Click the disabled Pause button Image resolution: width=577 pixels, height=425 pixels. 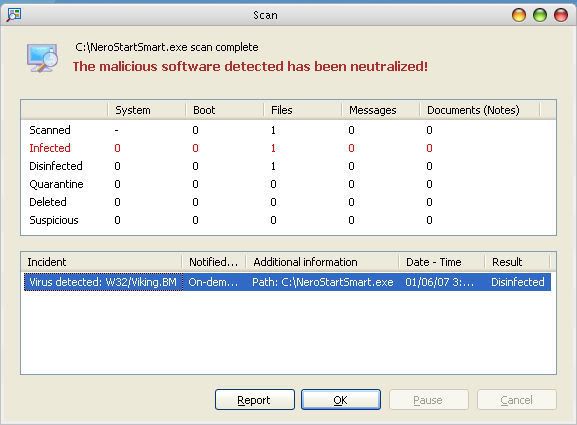(x=429, y=400)
